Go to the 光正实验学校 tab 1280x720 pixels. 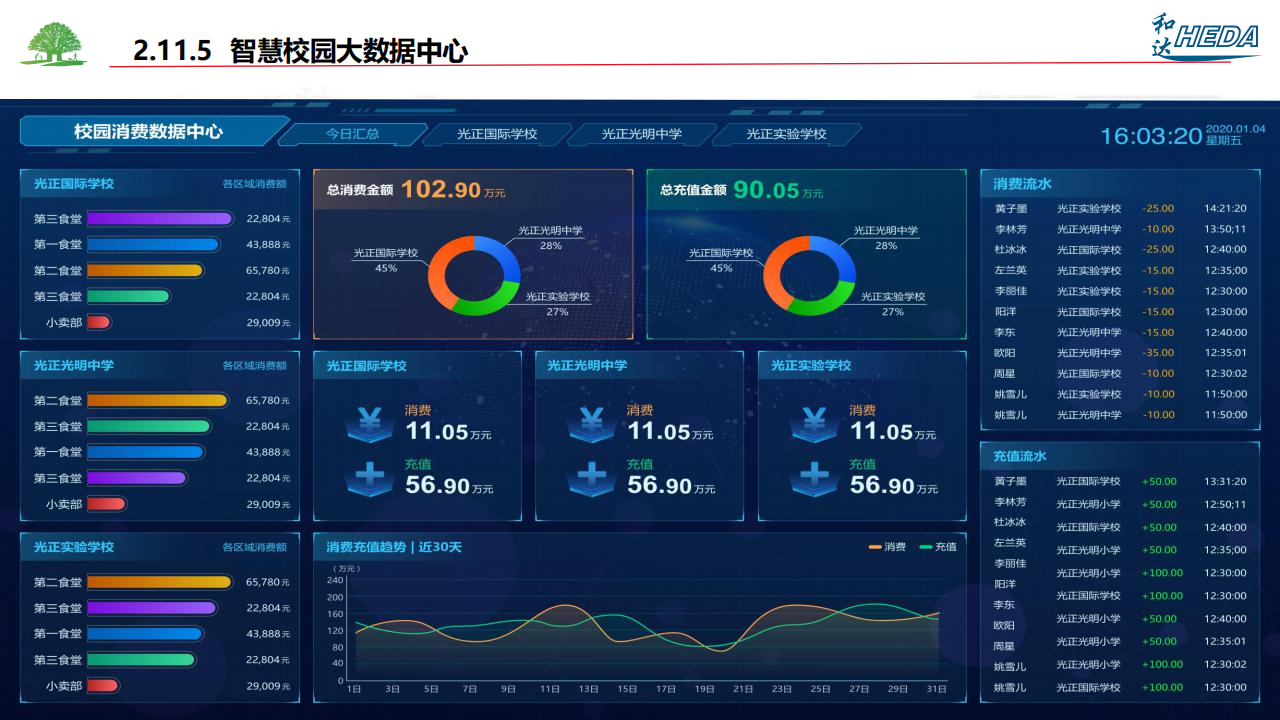click(x=787, y=134)
